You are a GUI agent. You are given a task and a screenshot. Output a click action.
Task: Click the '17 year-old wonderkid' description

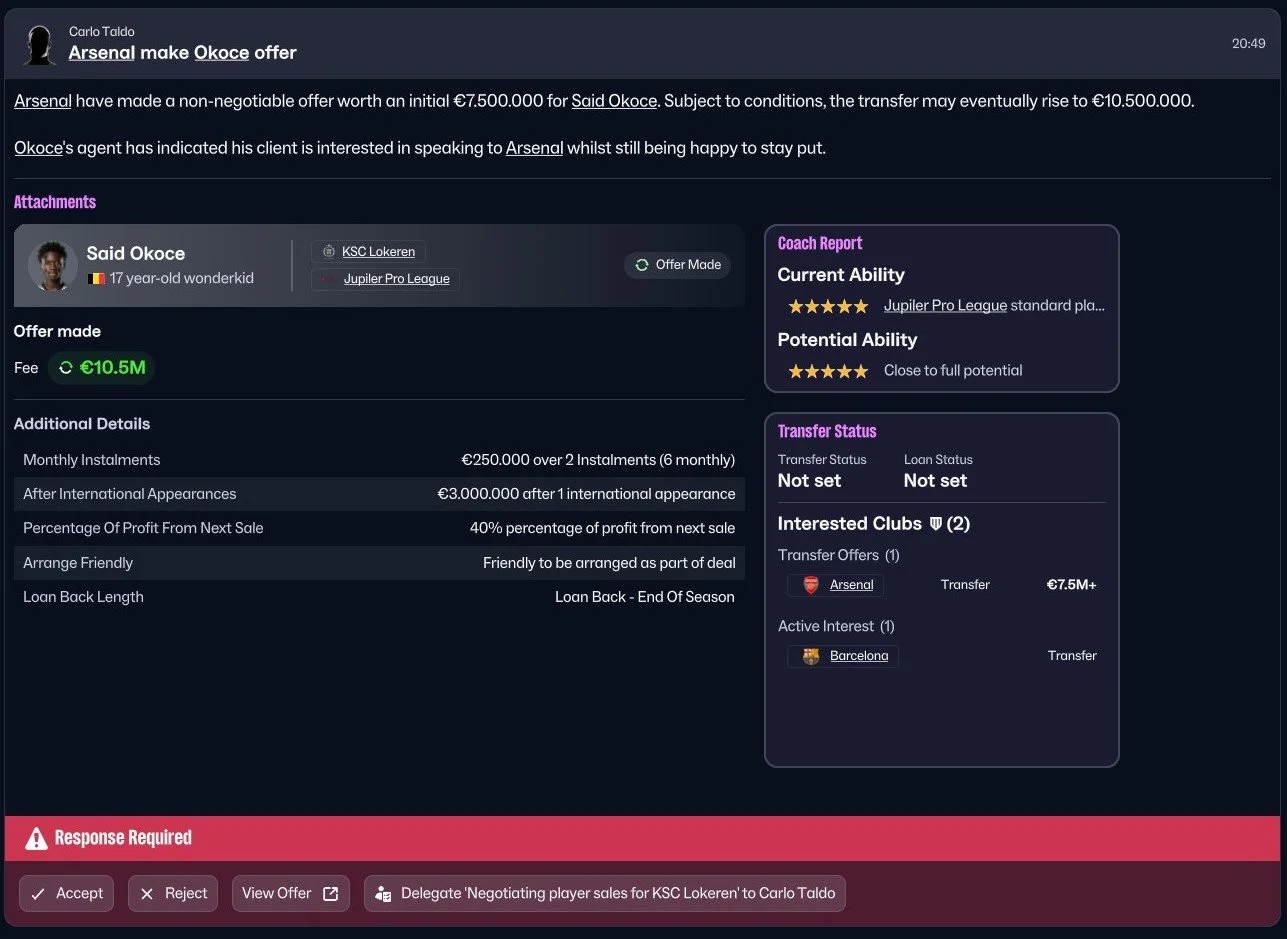coord(182,279)
